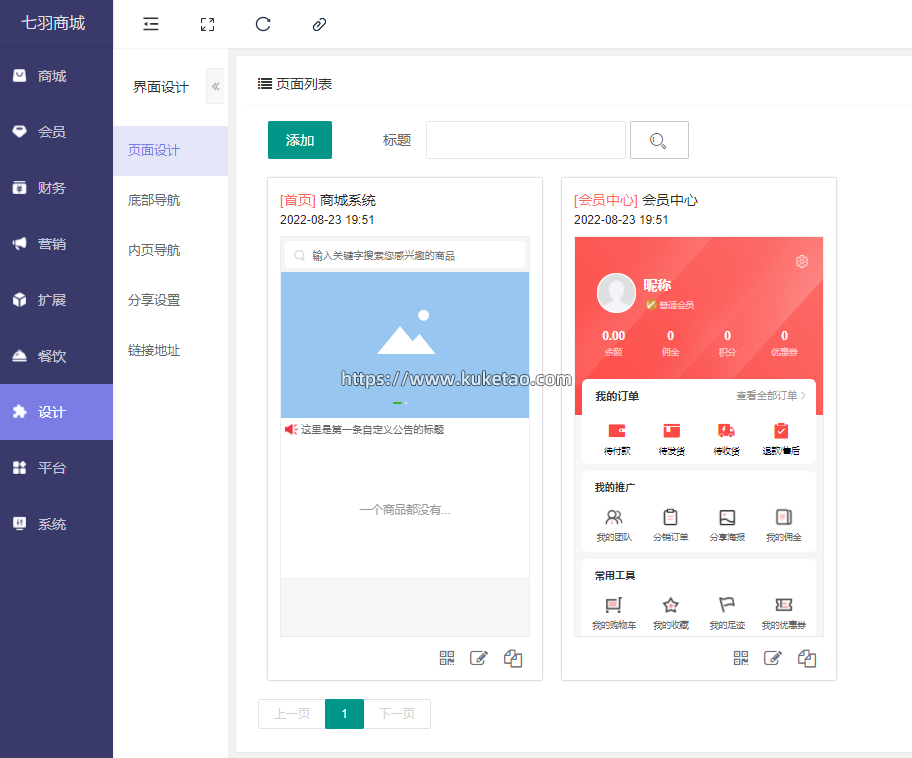Edit the 商城系统 home page
Screen dimensions: 912x758
tap(479, 658)
